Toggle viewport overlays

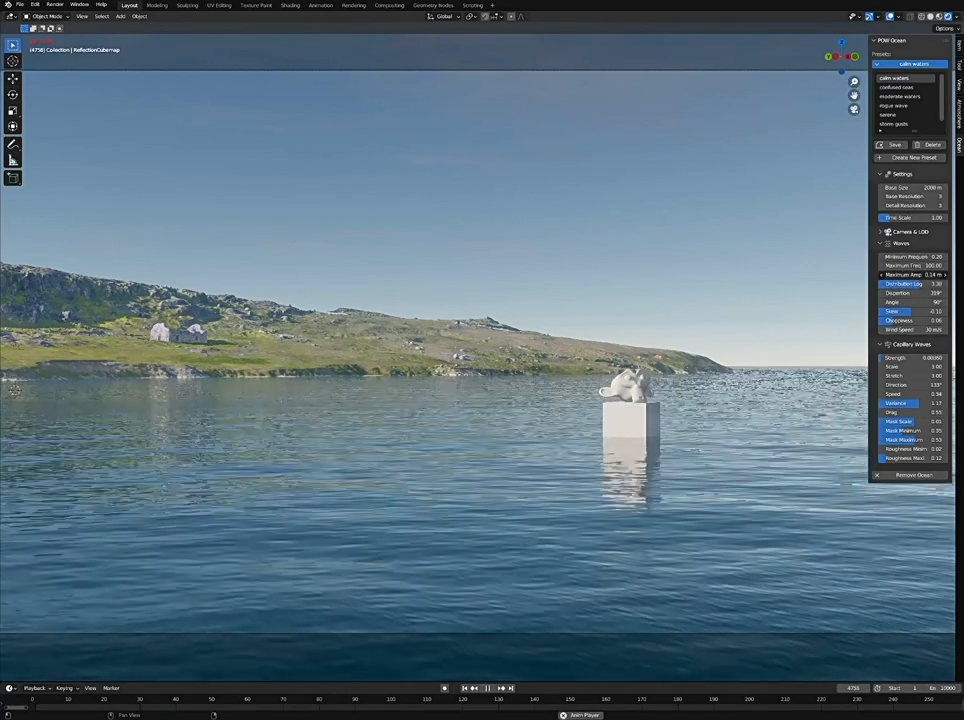click(x=889, y=17)
